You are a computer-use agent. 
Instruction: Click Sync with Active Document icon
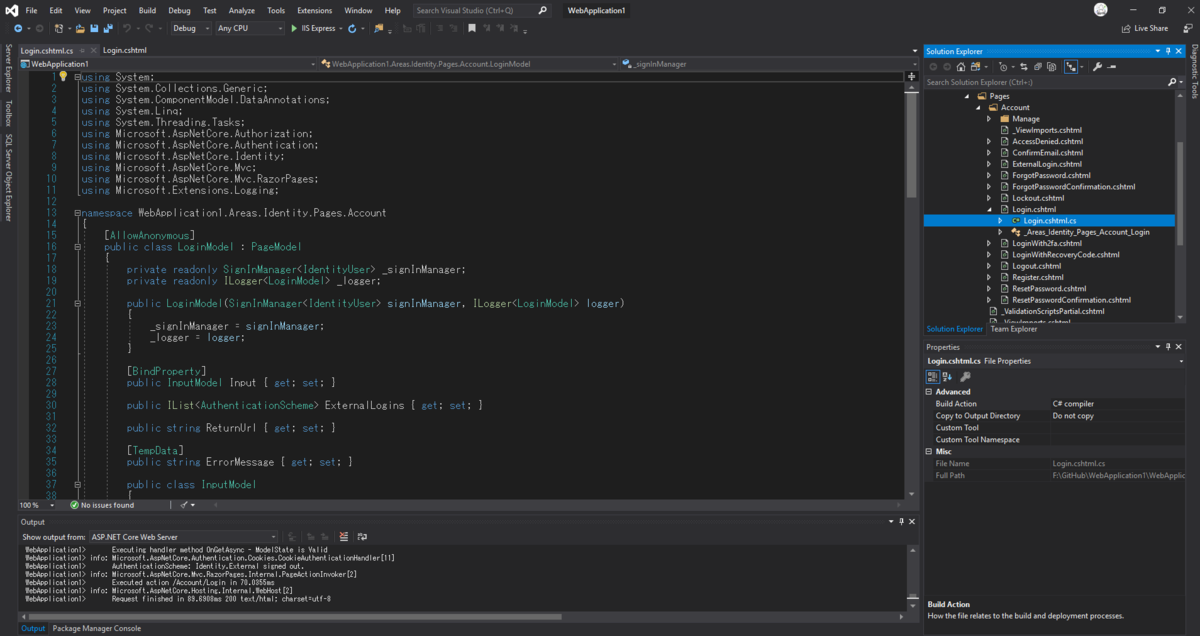coord(1024,67)
